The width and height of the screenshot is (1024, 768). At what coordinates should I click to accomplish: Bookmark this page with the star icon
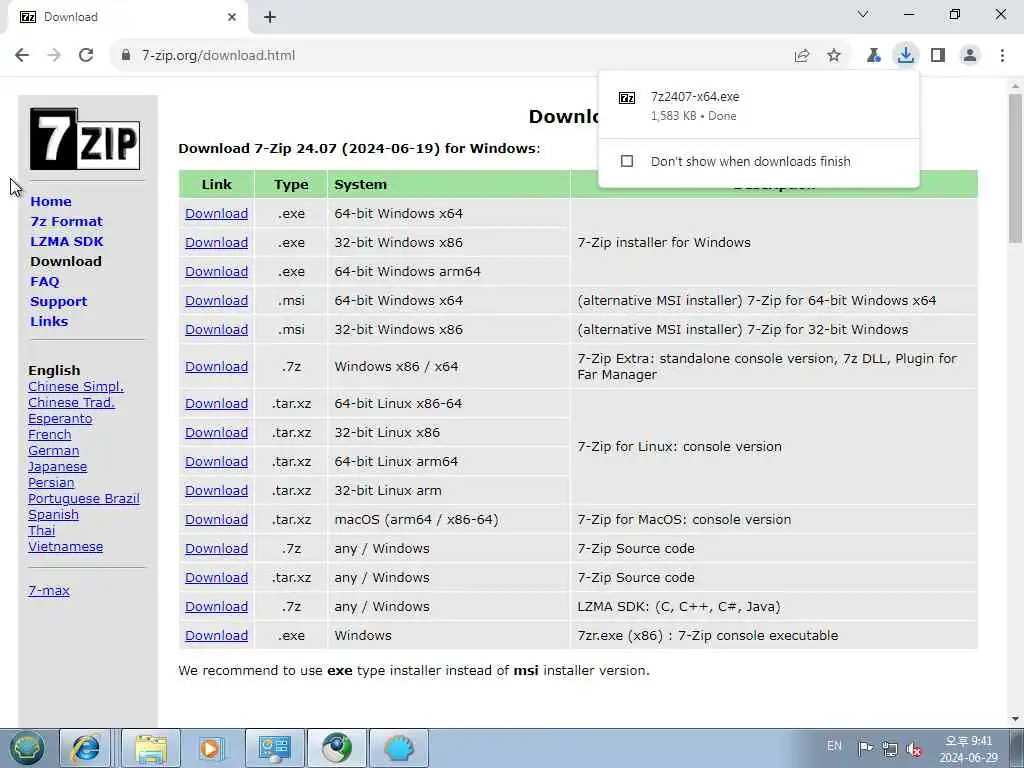click(834, 56)
